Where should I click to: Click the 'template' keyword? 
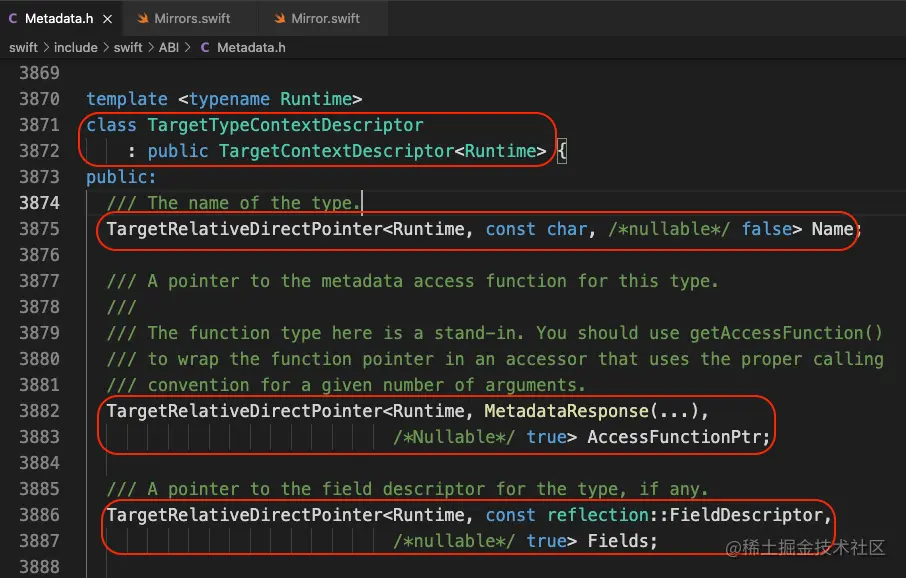coord(127,99)
